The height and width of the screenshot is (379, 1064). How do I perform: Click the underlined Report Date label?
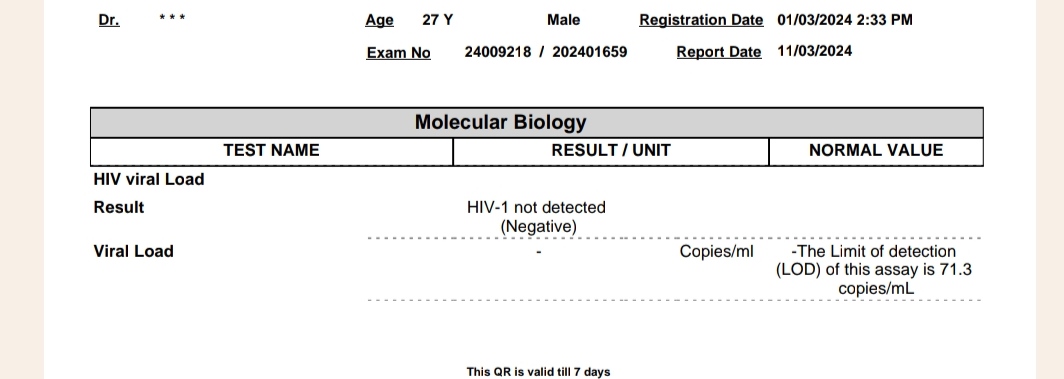point(719,52)
